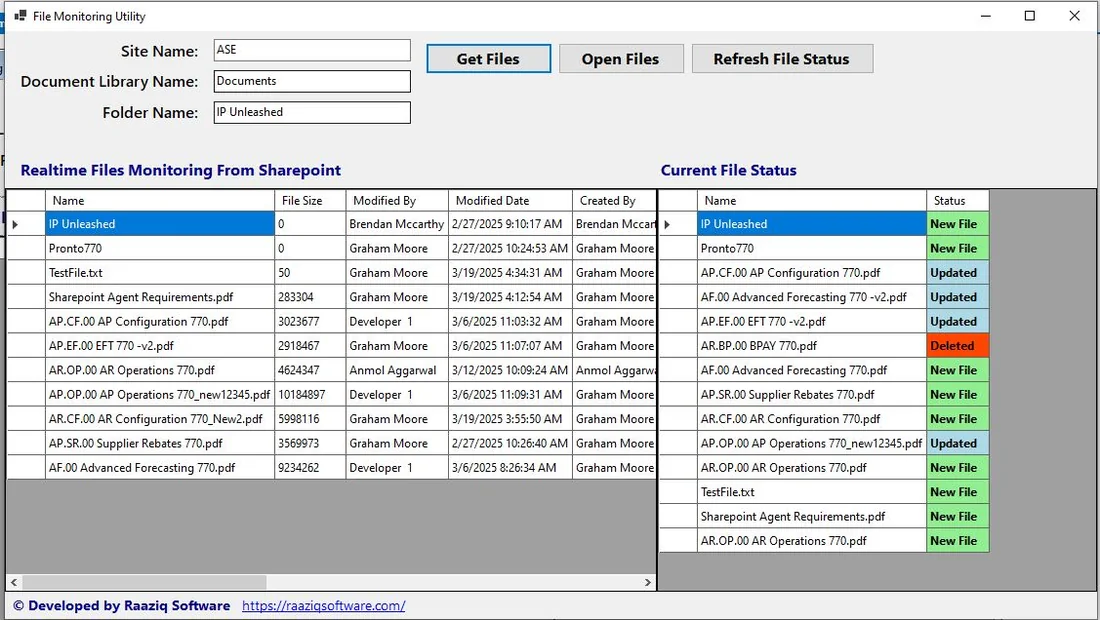Click Modified By cell Anmol Aggarwal
This screenshot has height=620, width=1100.
tap(397, 370)
